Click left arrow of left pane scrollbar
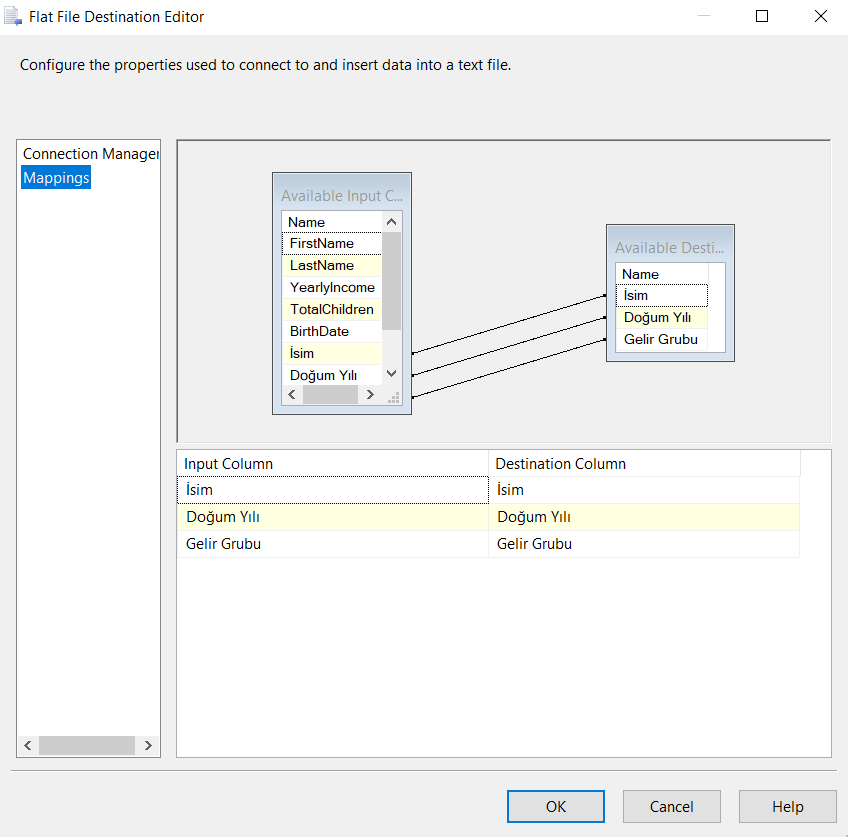This screenshot has height=837, width=848. tap(28, 746)
